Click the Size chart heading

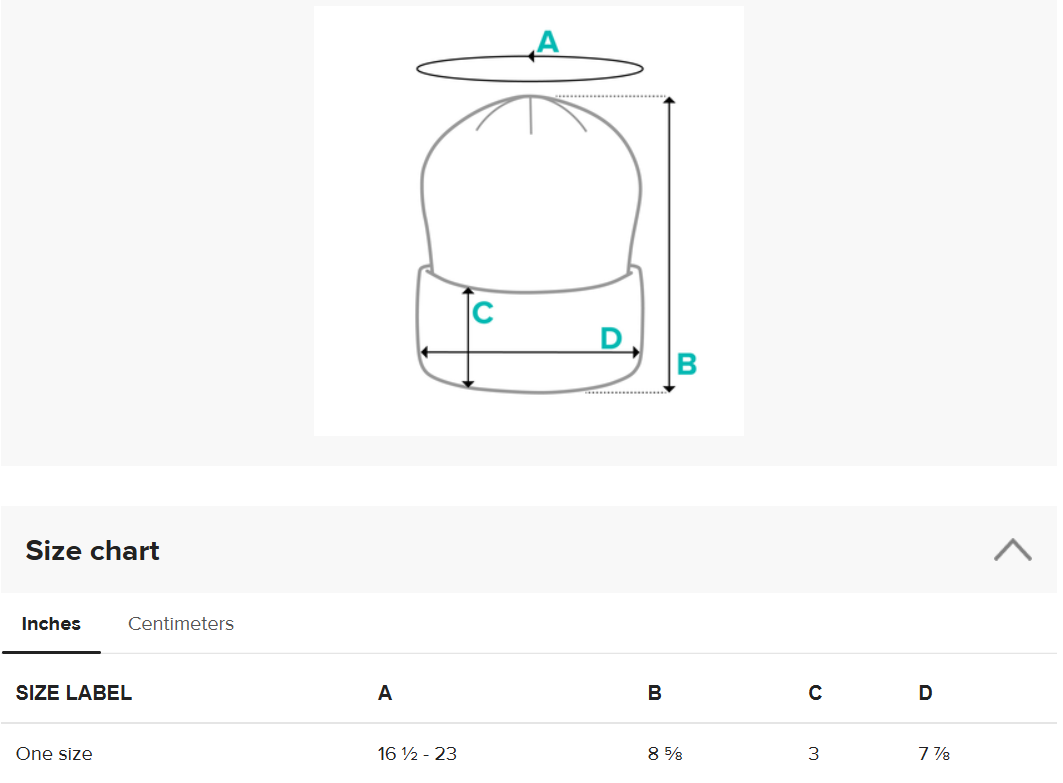click(93, 551)
